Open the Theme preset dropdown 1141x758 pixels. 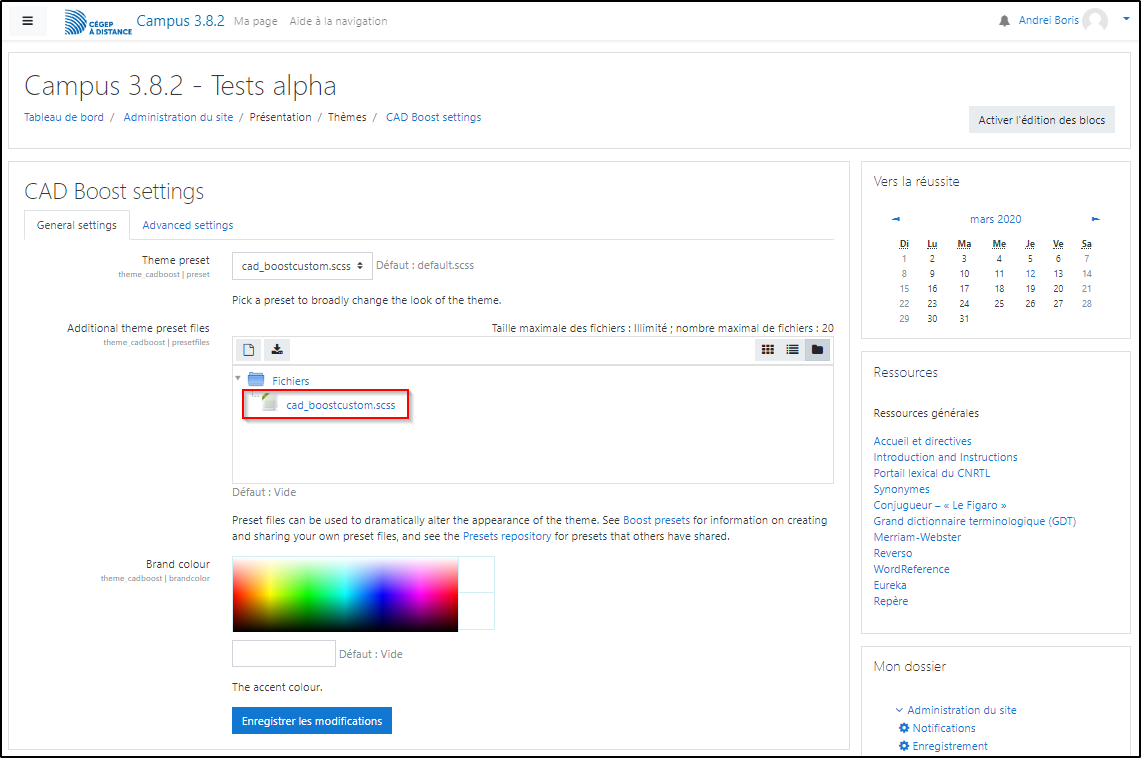pos(302,266)
